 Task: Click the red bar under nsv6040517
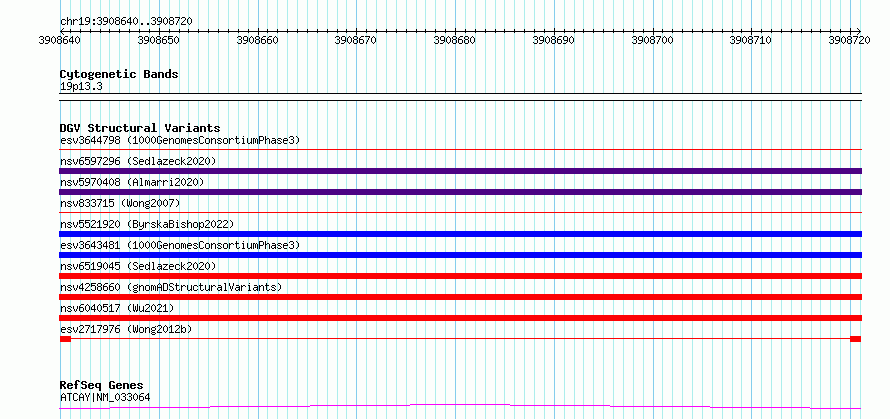460,318
